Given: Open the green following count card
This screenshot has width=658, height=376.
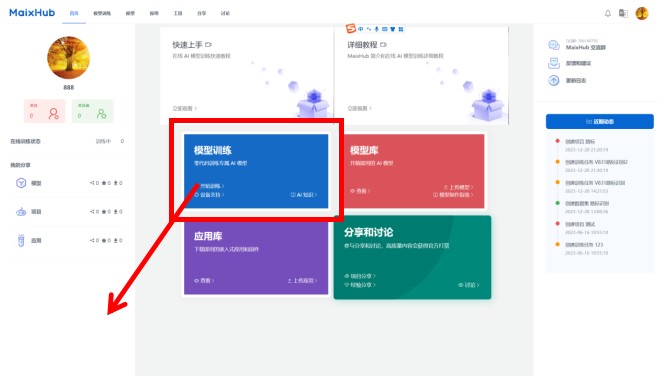Looking at the screenshot, I should tap(92, 111).
